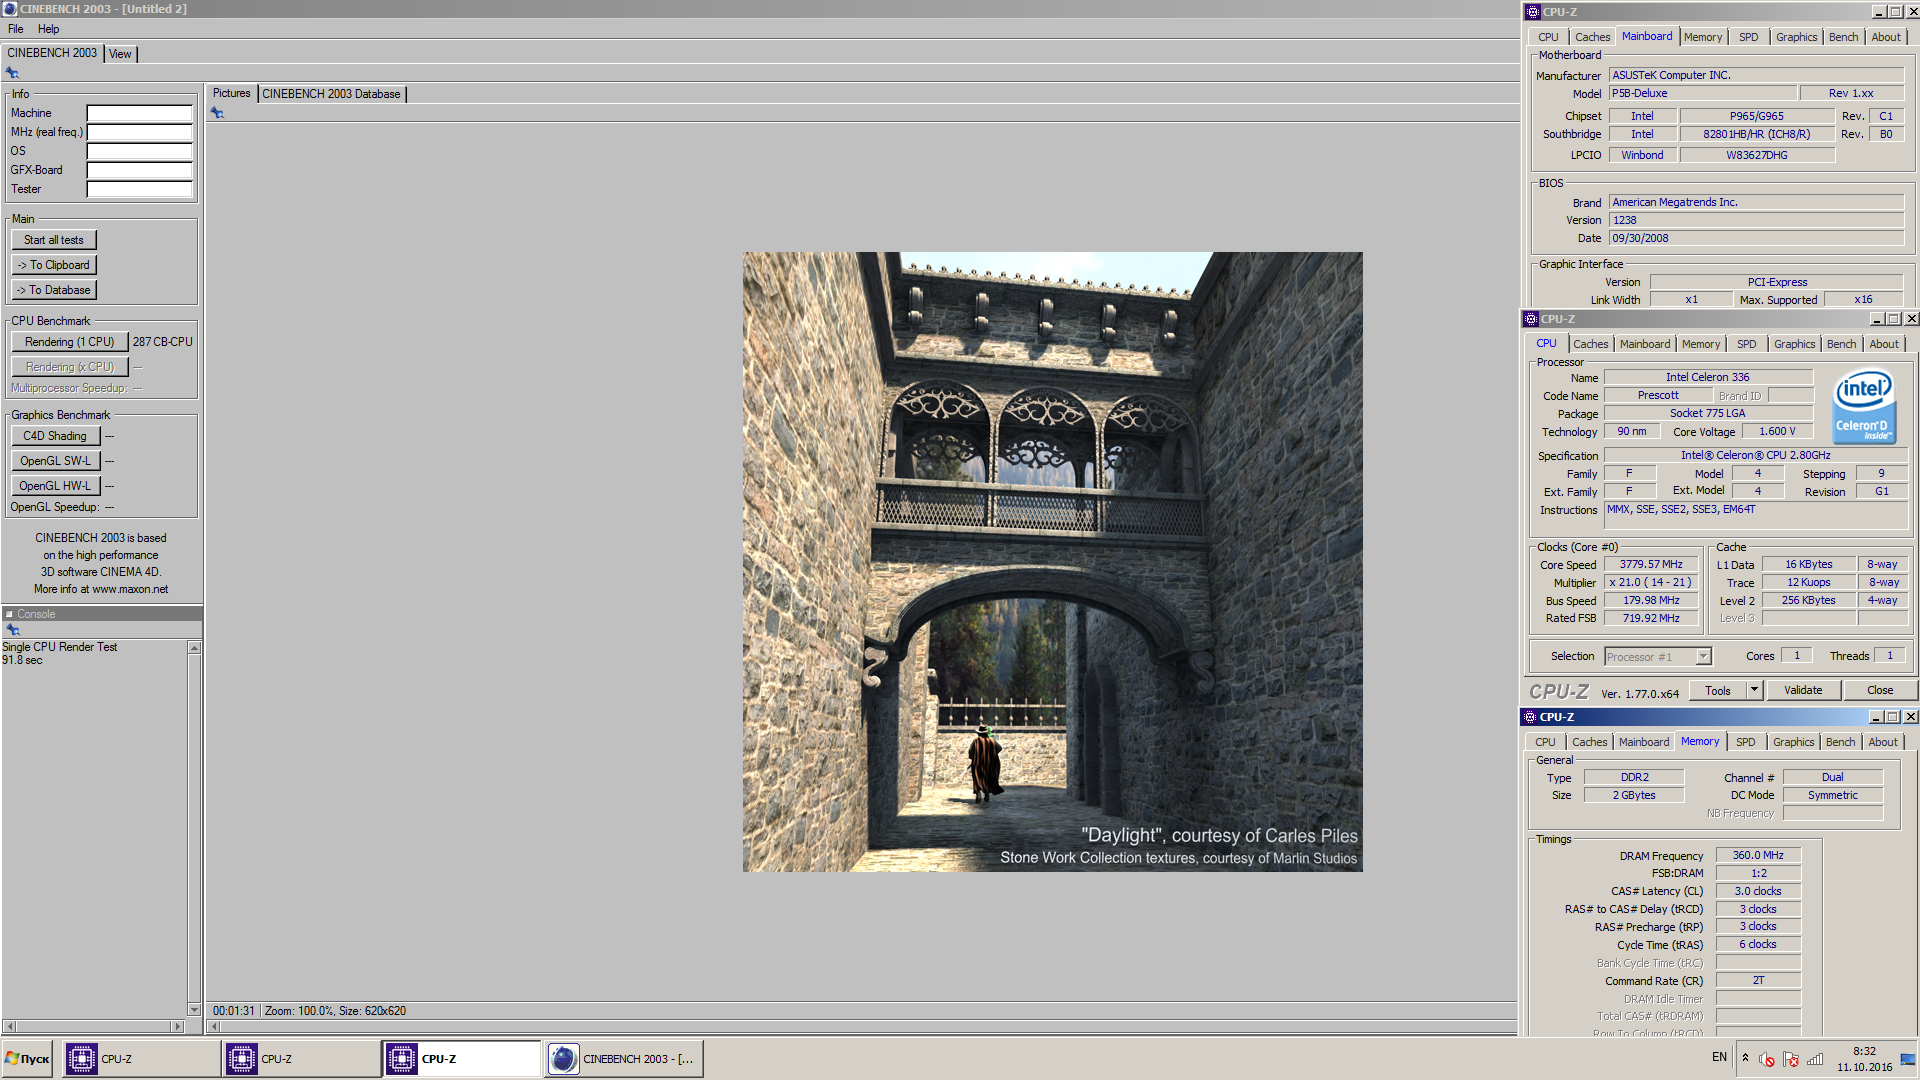The width and height of the screenshot is (1920, 1080).
Task: Click the active bold CPU-Z taskbar button
Action: pyautogui.click(x=462, y=1059)
